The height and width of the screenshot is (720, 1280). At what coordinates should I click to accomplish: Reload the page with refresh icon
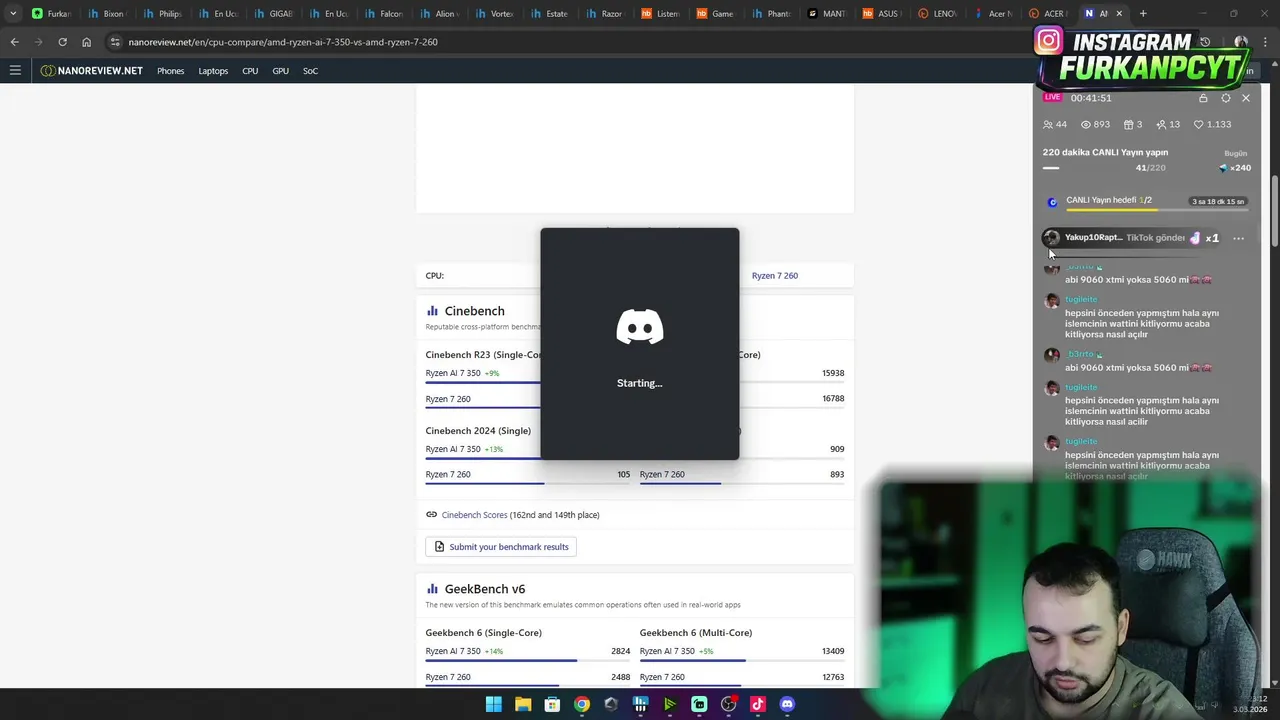62,42
